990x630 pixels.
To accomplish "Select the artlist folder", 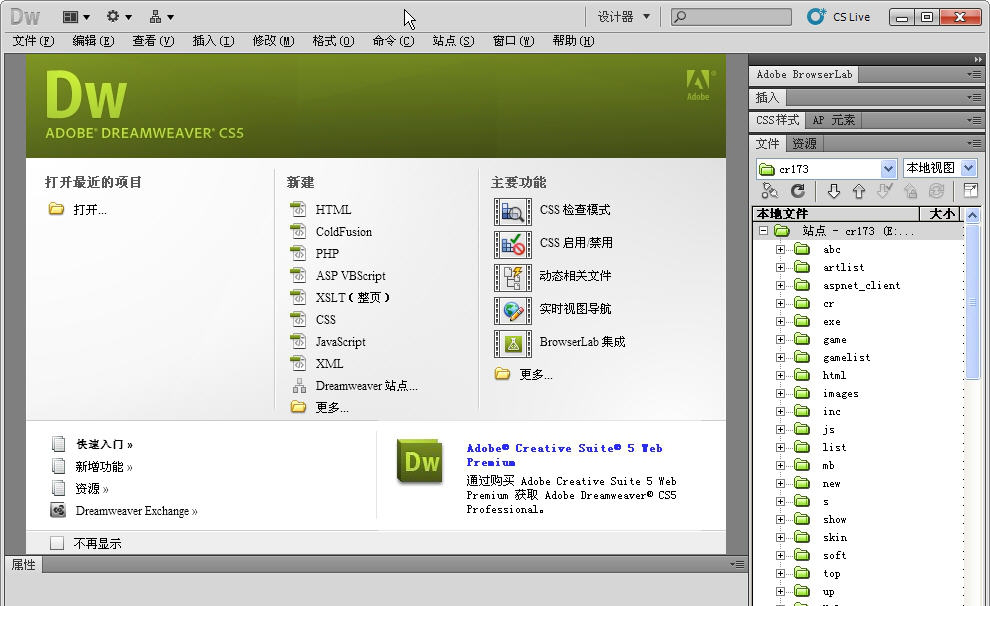I will tap(844, 267).
